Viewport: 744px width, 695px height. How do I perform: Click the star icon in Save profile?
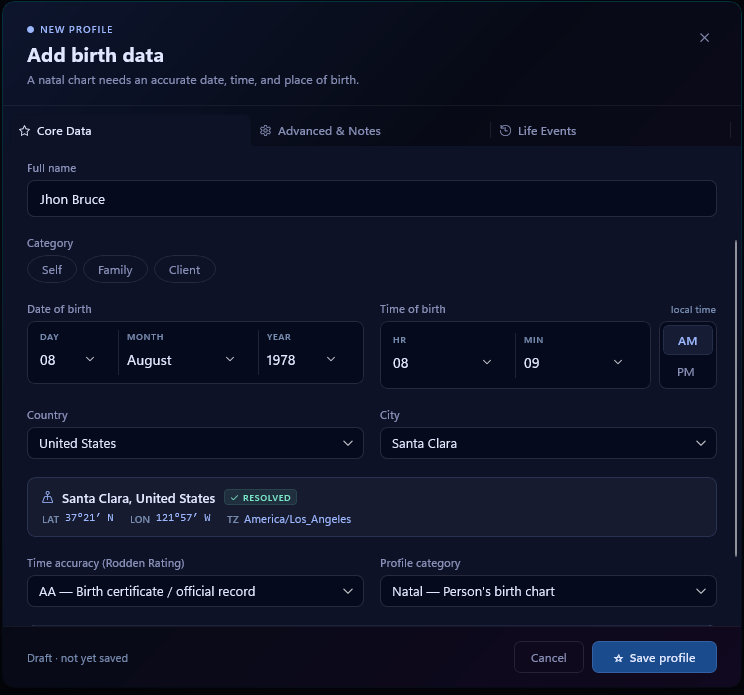[x=618, y=658]
